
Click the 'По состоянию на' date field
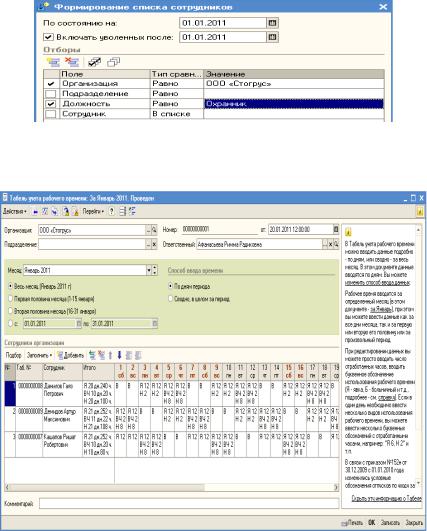pos(223,23)
